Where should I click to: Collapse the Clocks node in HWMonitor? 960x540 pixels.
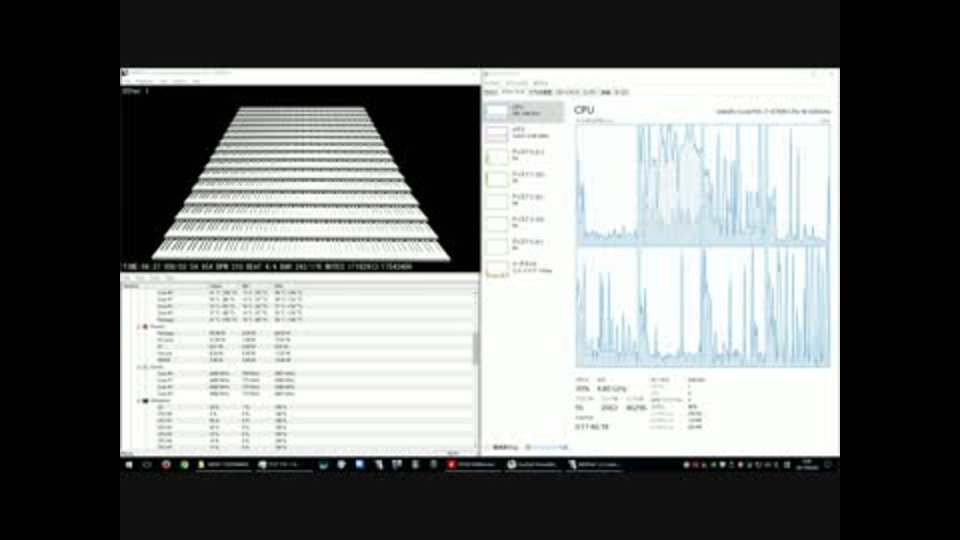click(x=139, y=367)
